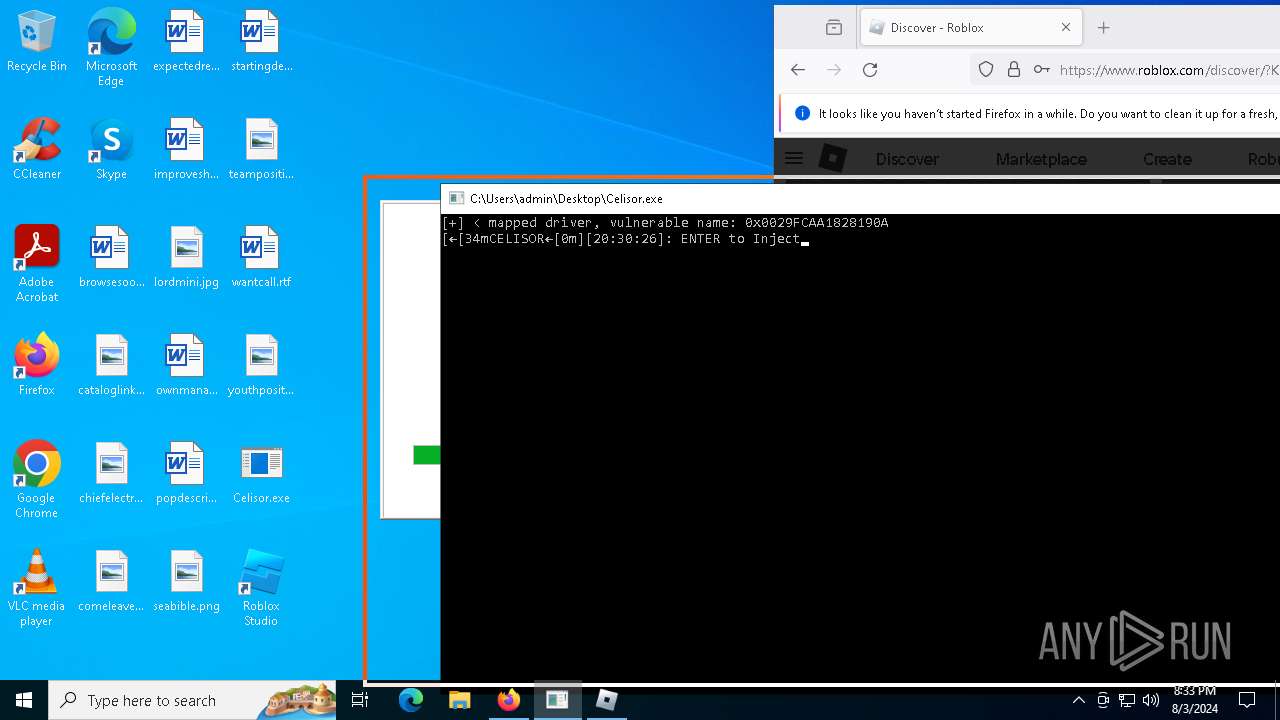Image resolution: width=1280 pixels, height=720 pixels.
Task: Switch to Celisor console on taskbar
Action: pos(557,700)
